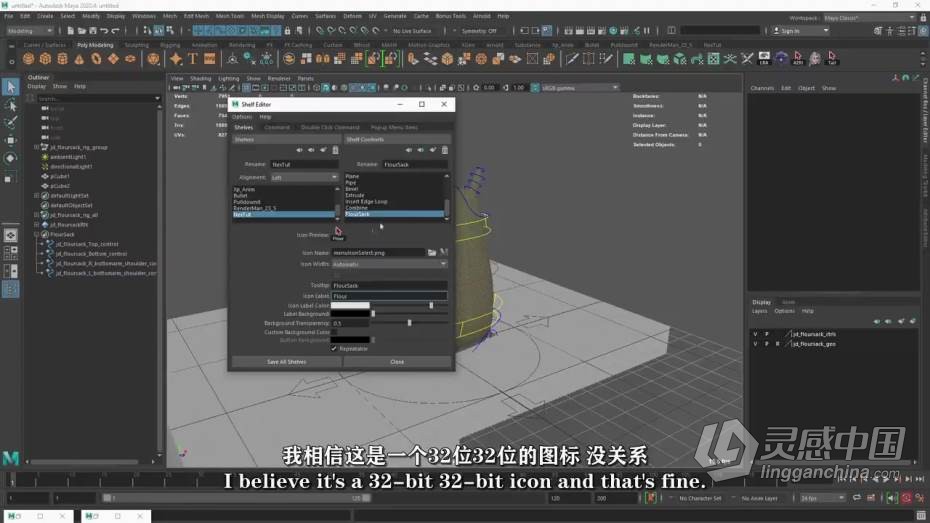This screenshot has height=523, width=930.
Task: Open the Alignment dropdown in Shelf Editor
Action: 304,177
